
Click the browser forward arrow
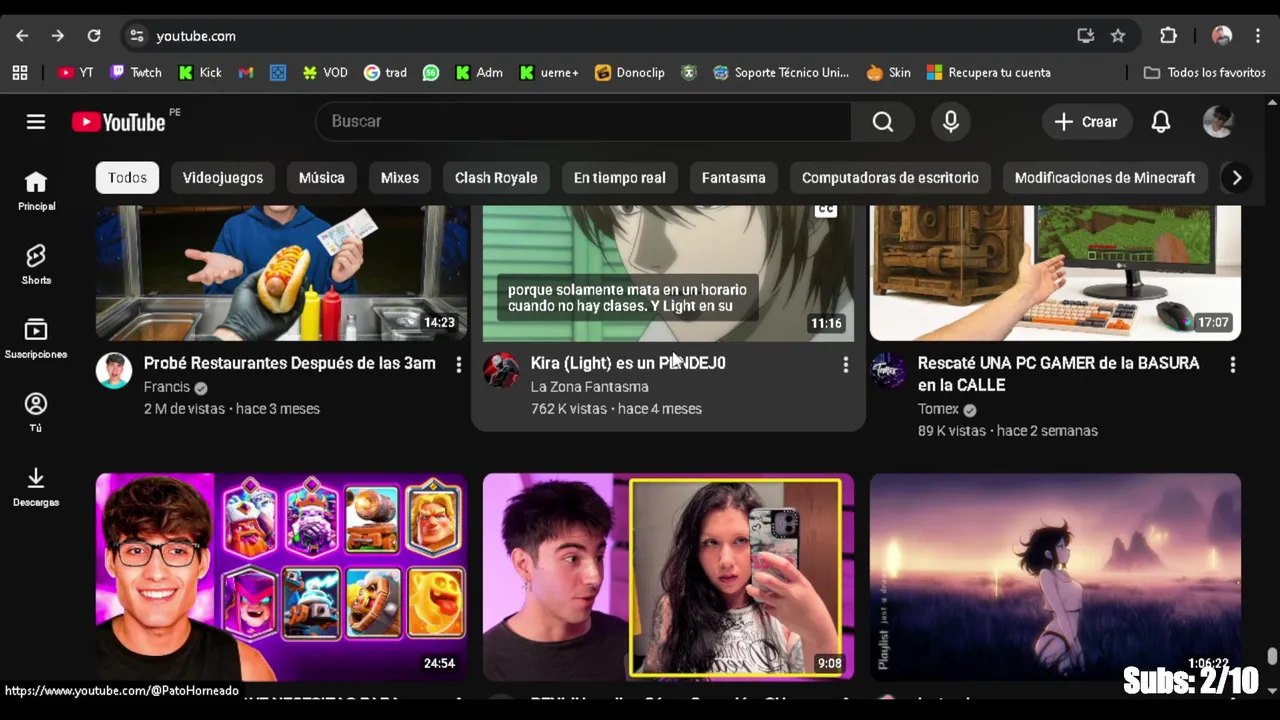click(x=57, y=36)
